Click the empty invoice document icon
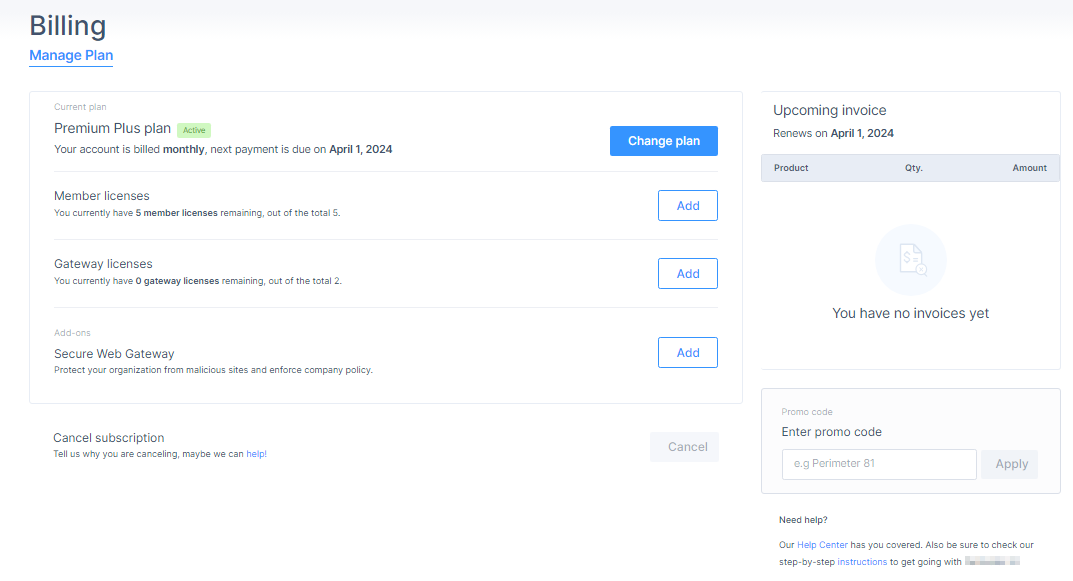 (910, 259)
